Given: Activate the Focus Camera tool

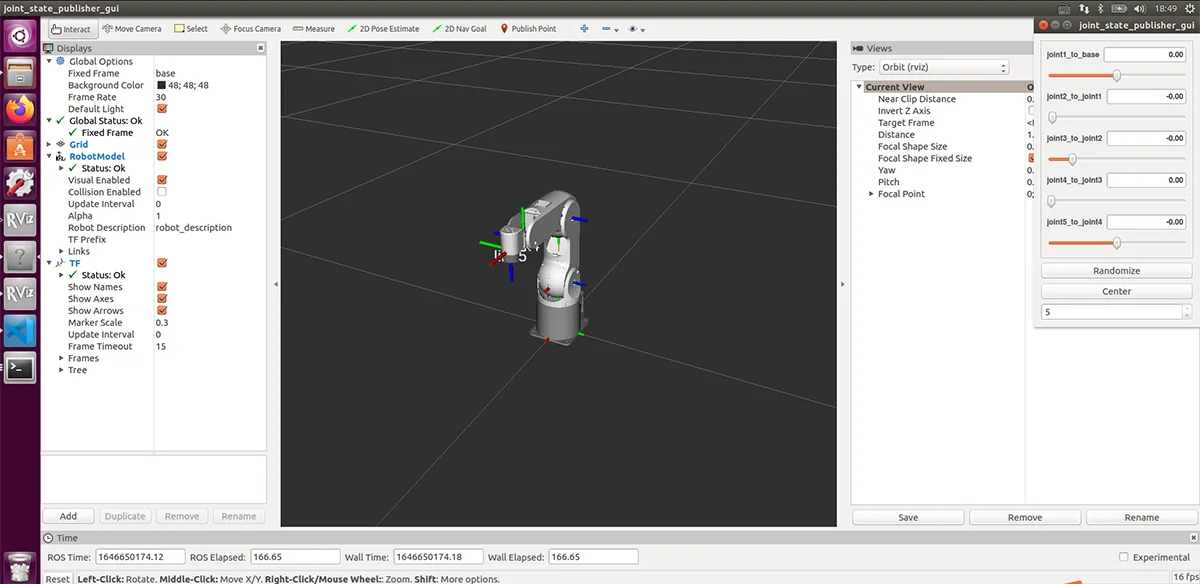Looking at the screenshot, I should (250, 29).
